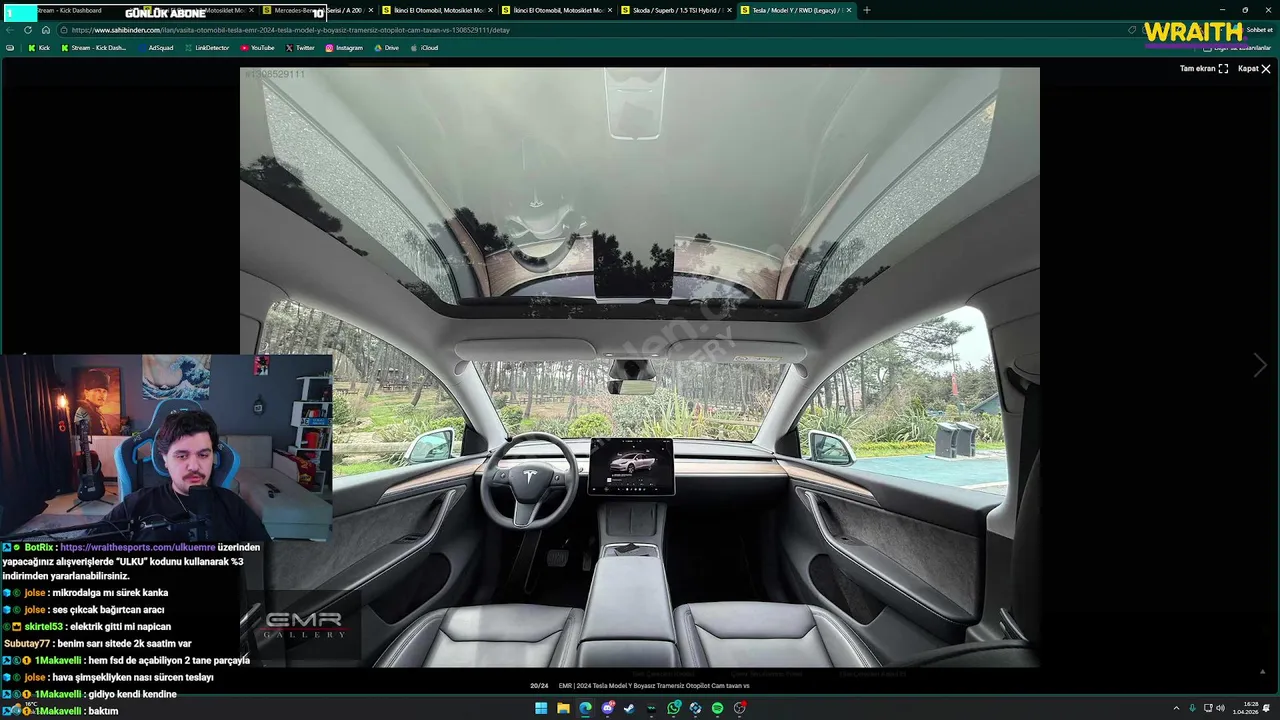
Task: Close the photo viewer with Kapat
Action: (1254, 69)
